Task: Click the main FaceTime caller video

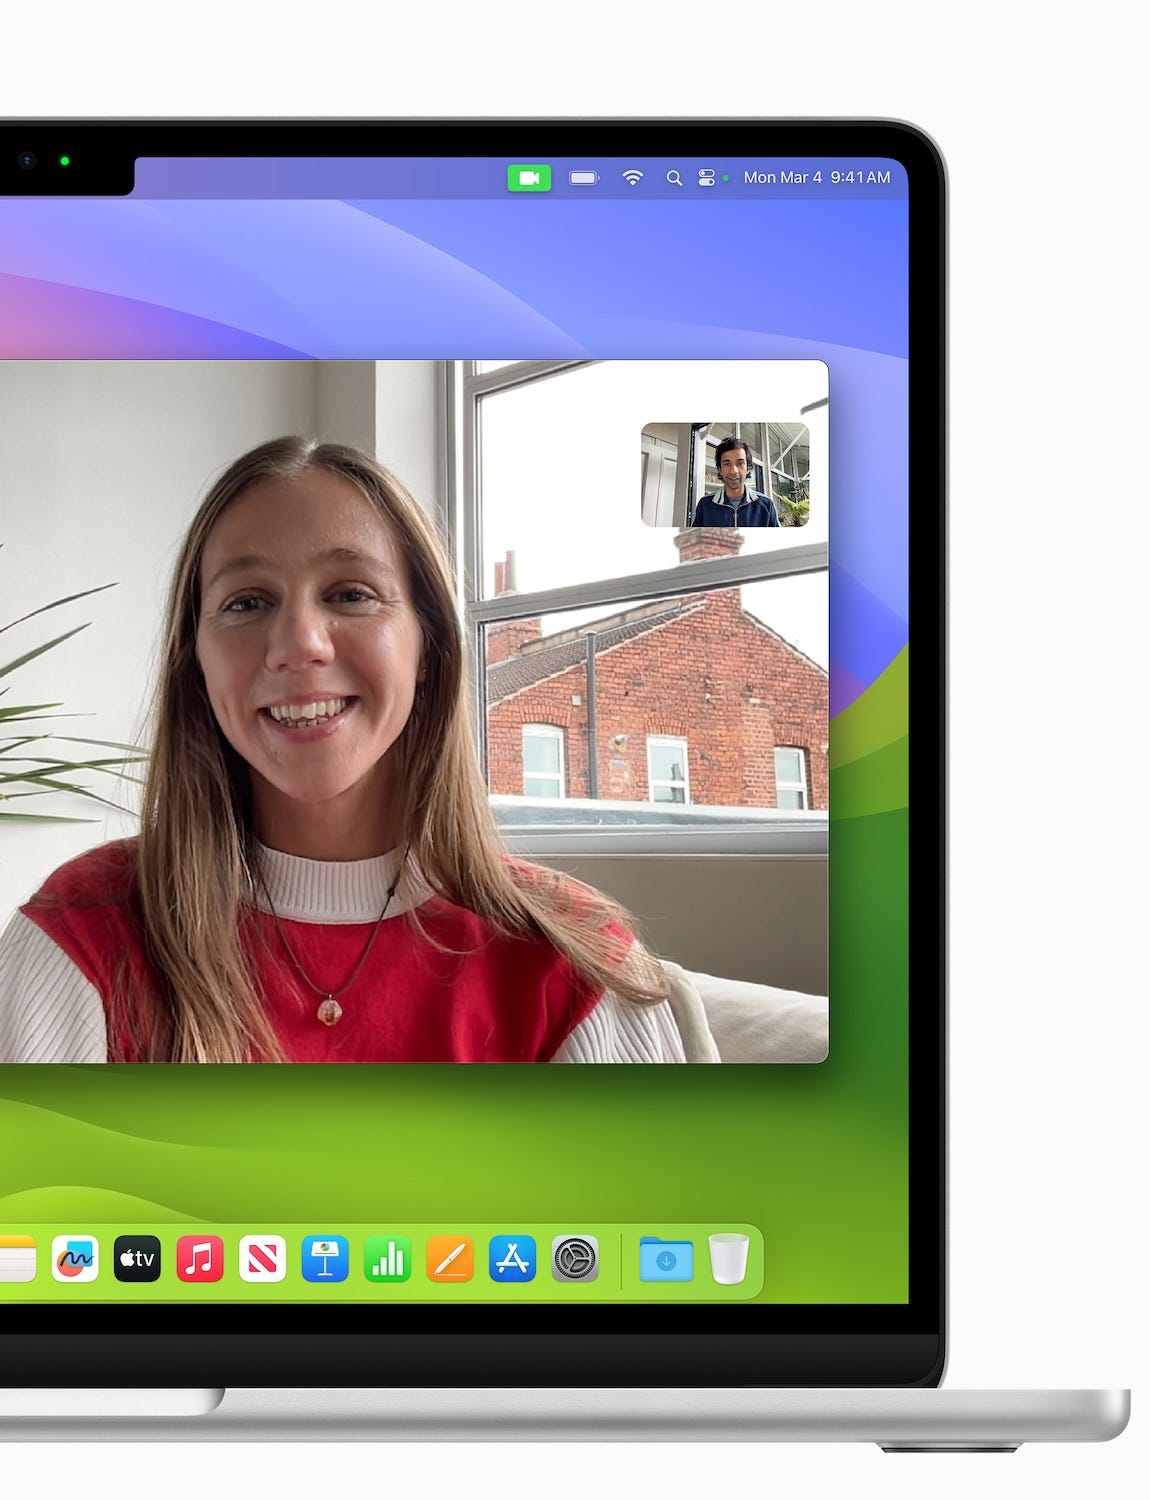Action: (x=414, y=711)
